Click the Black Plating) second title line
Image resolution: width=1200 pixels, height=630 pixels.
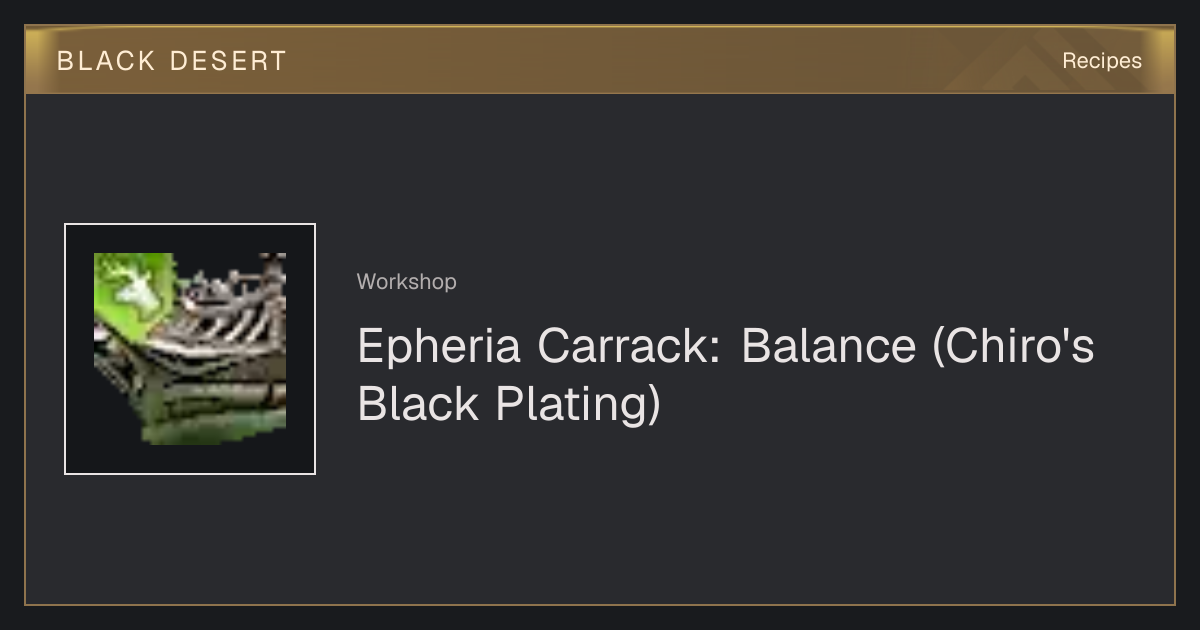click(x=509, y=405)
